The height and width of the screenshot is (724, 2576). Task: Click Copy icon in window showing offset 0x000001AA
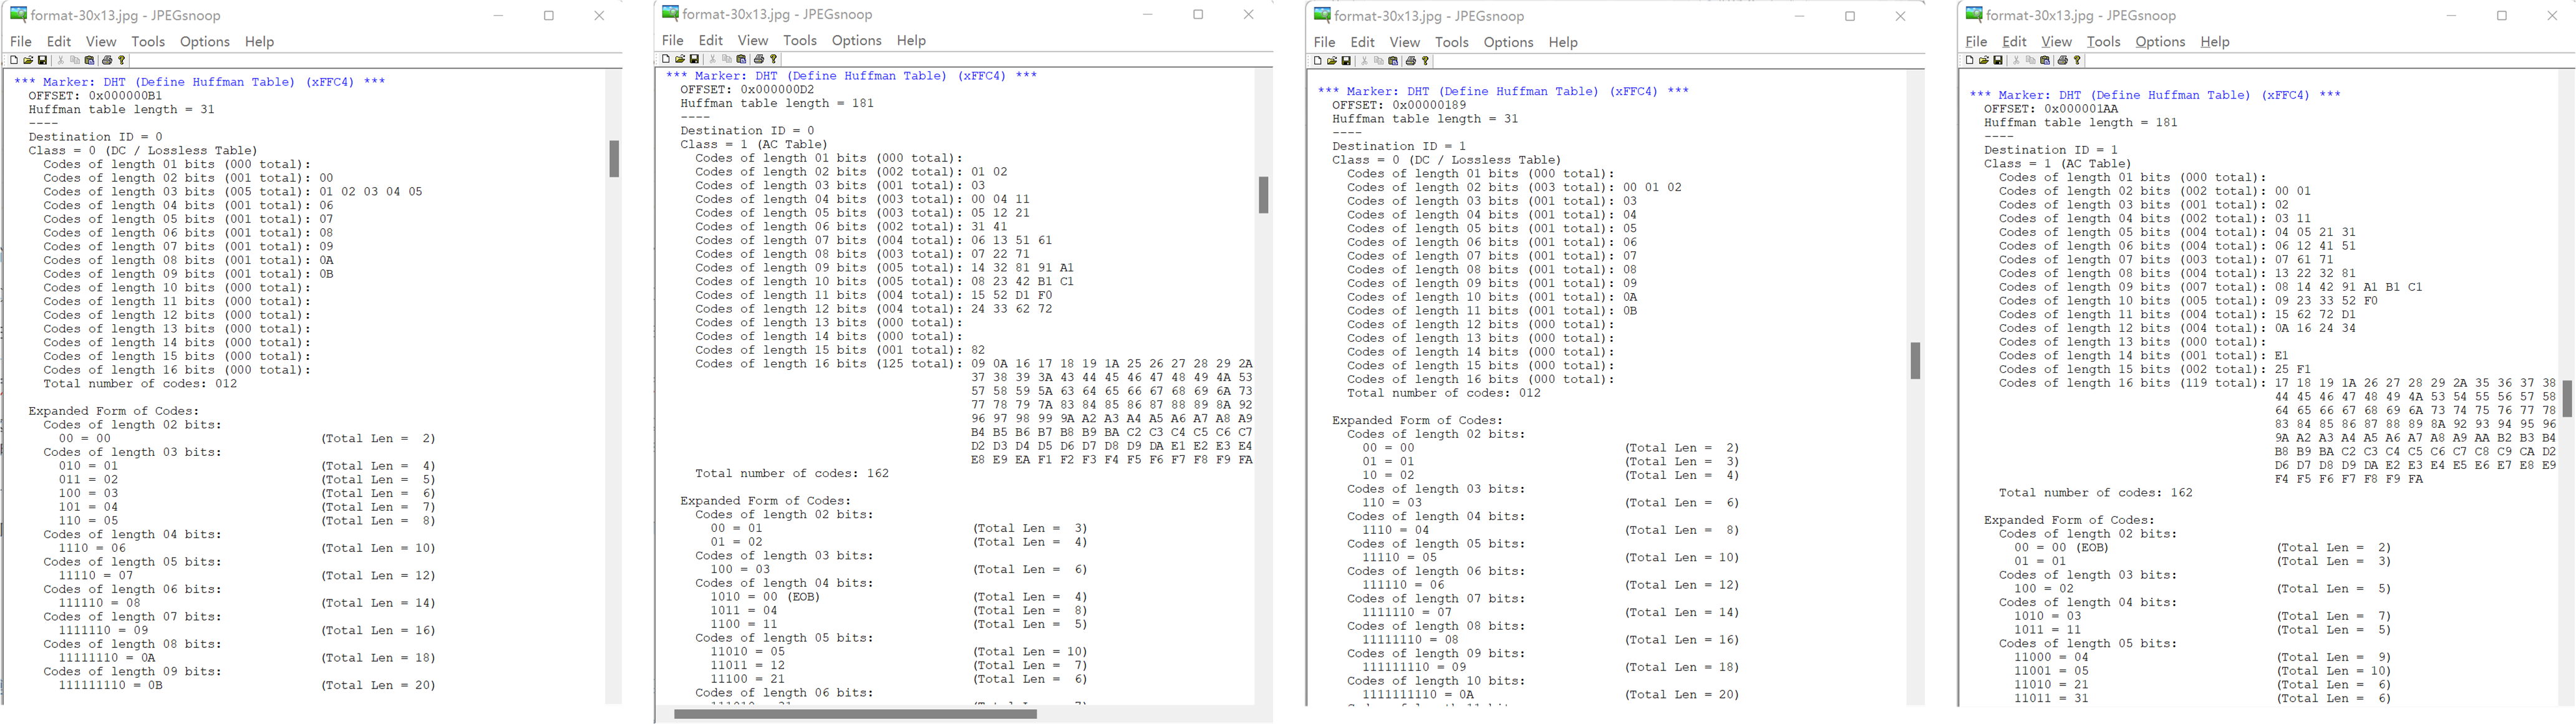2031,60
